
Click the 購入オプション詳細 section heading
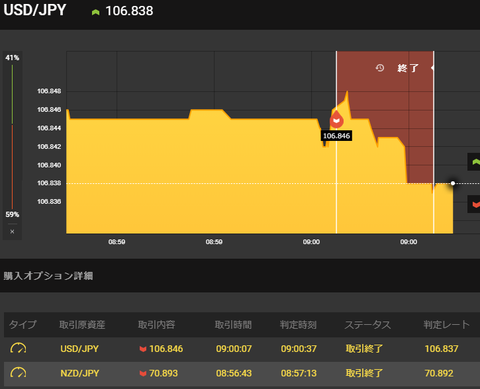(x=48, y=276)
